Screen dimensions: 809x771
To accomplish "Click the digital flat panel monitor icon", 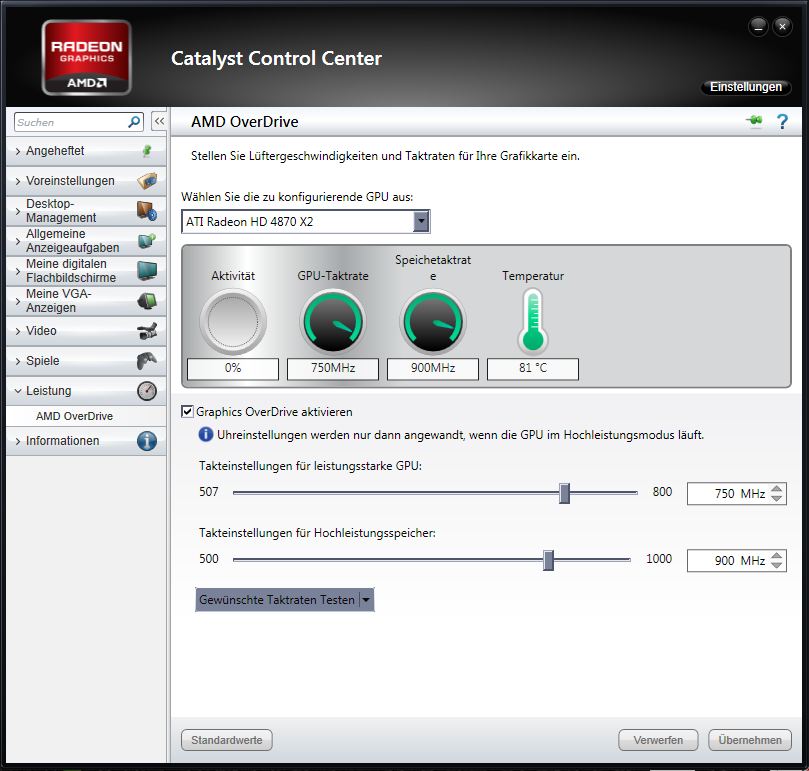I will pos(147,270).
